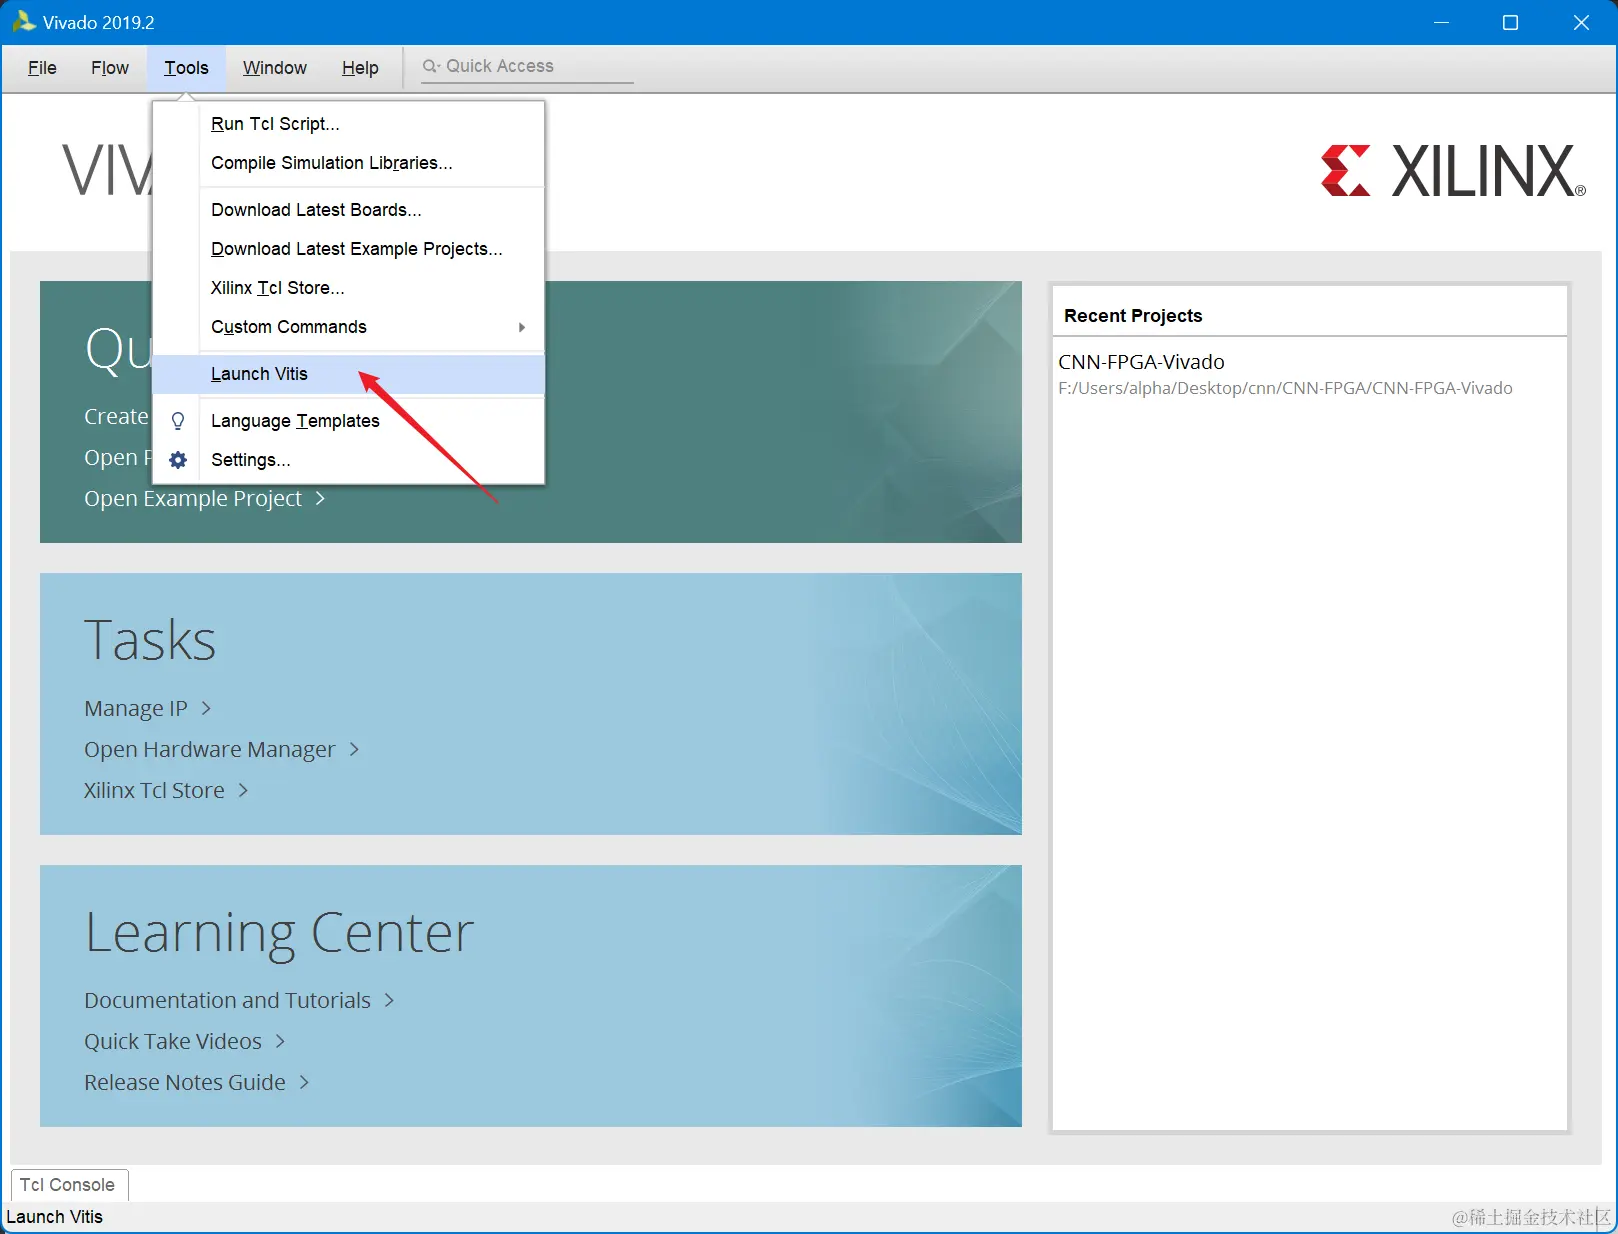Screen dimensions: 1618x1234
Task: Click Open Hardware Manager link
Action: click(210, 749)
